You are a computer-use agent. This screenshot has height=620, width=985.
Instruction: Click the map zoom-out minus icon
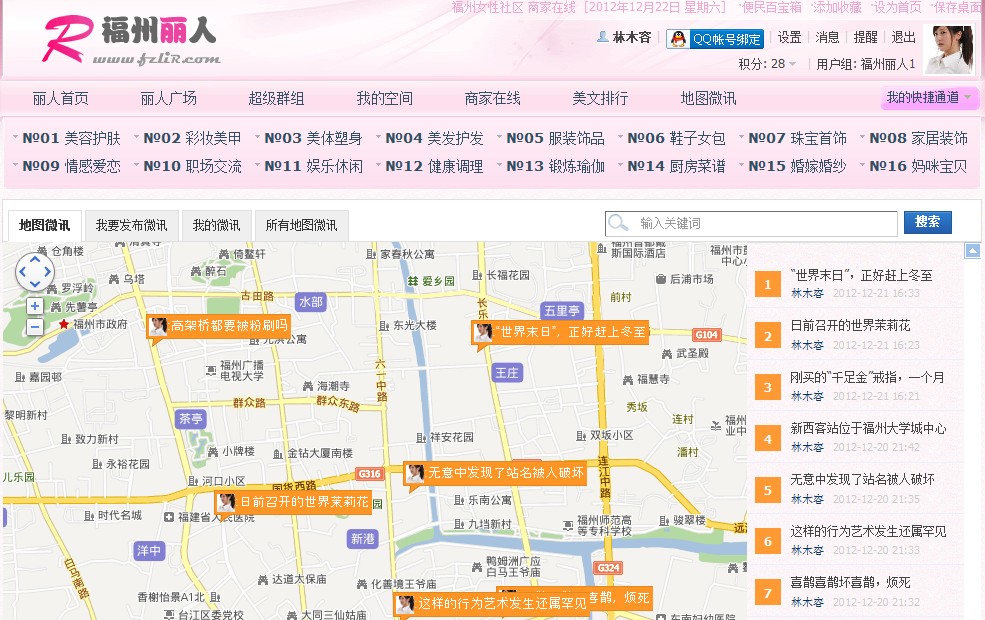[x=35, y=326]
